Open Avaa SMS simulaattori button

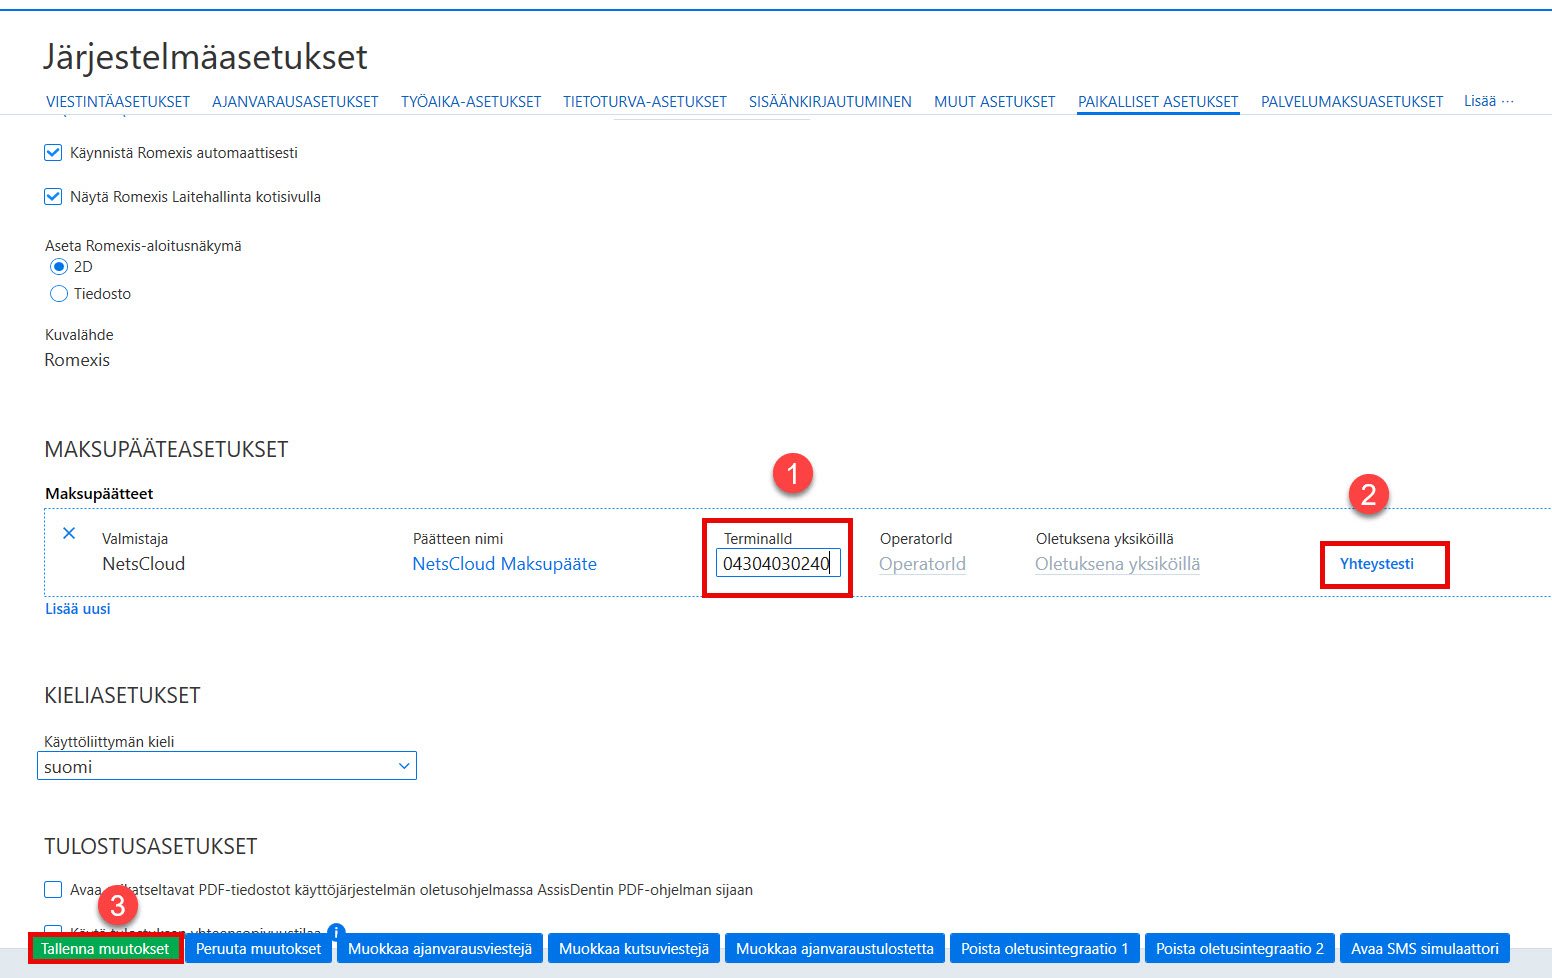tap(1425, 949)
